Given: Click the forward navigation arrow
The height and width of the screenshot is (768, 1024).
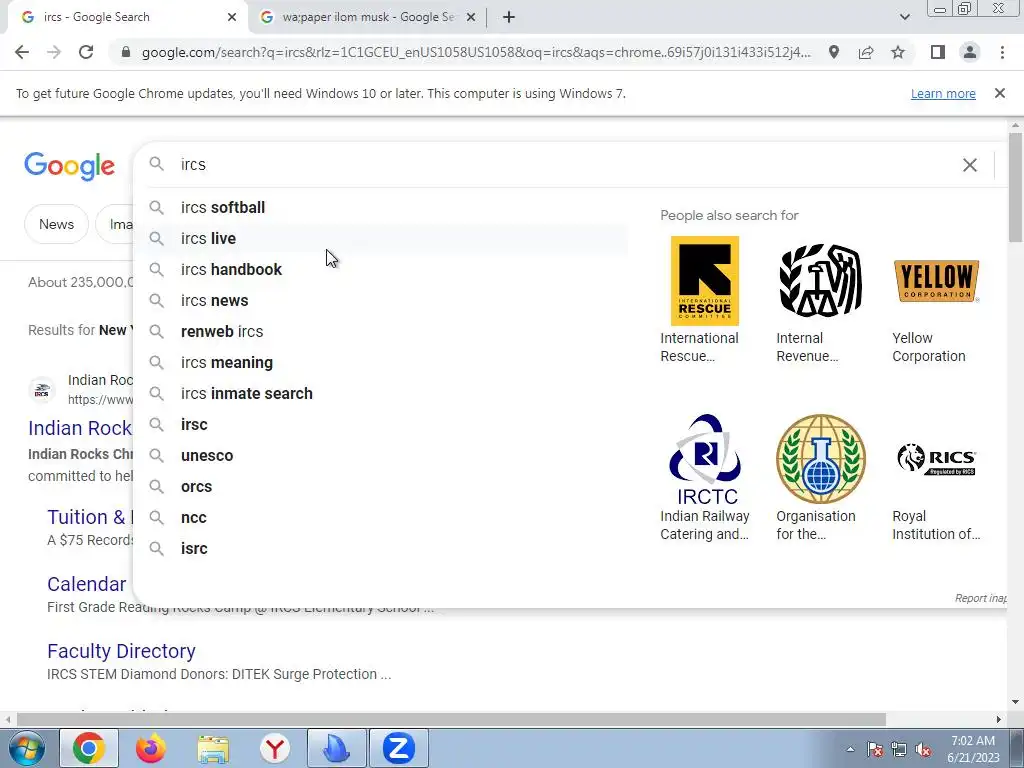Looking at the screenshot, I should point(54,52).
